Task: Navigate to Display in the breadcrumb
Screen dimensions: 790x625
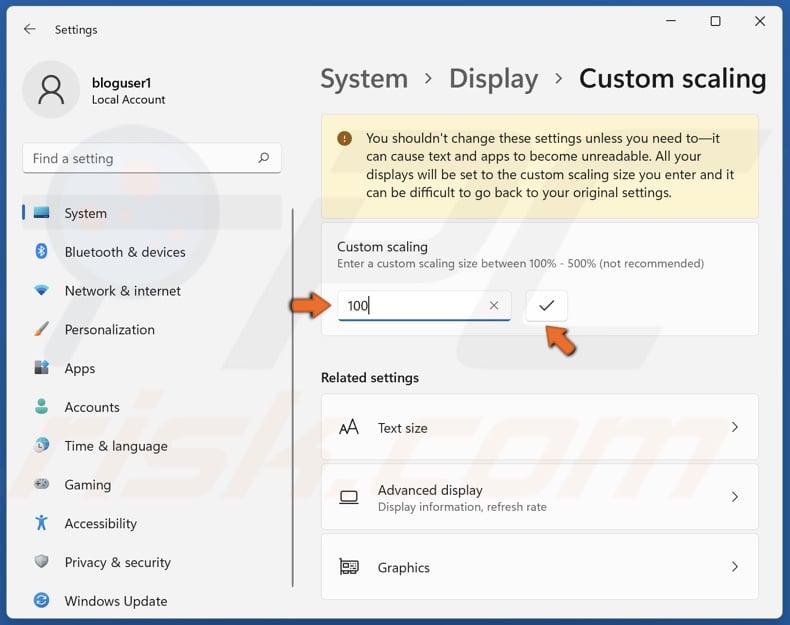Action: (x=494, y=79)
